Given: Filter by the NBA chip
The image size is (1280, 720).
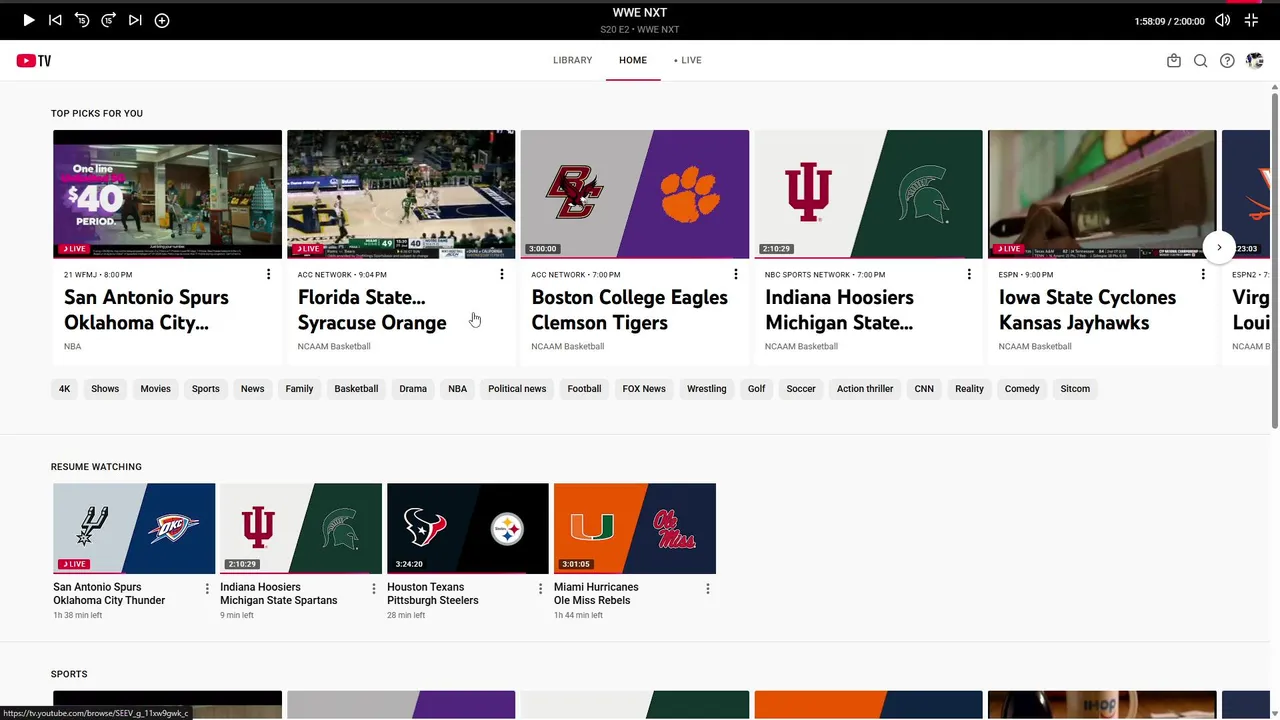Looking at the screenshot, I should 457,389.
